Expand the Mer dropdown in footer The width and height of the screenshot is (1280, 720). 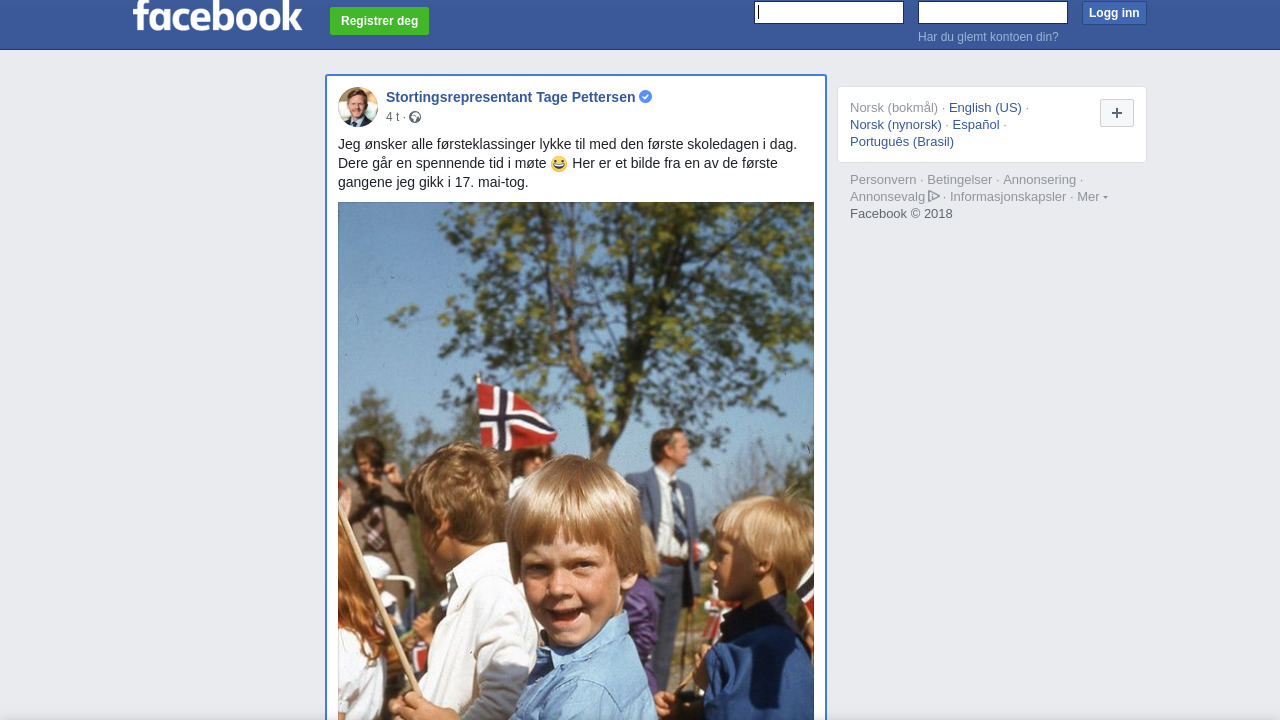(x=1092, y=197)
